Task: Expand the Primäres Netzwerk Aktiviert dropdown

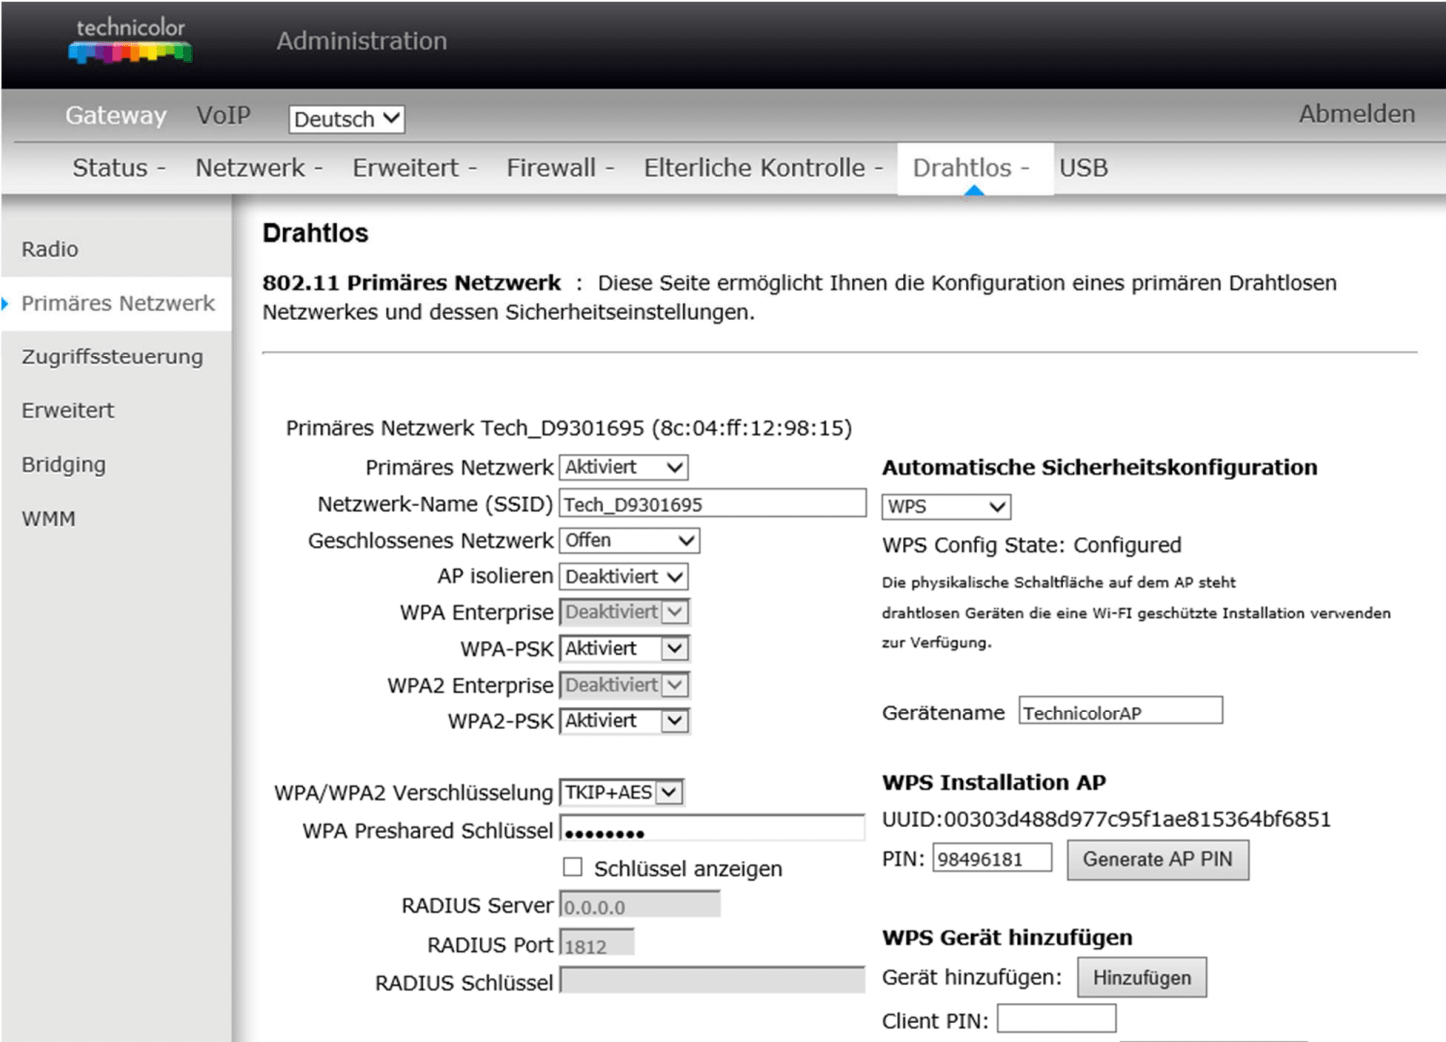Action: pos(623,467)
